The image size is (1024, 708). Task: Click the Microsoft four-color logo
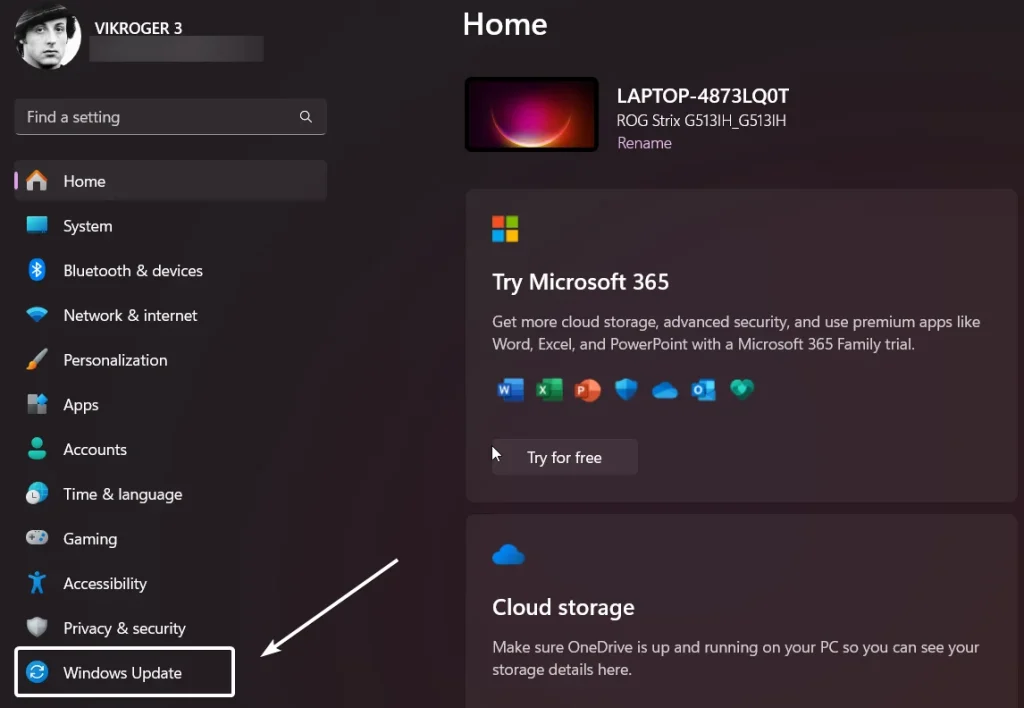tap(505, 229)
